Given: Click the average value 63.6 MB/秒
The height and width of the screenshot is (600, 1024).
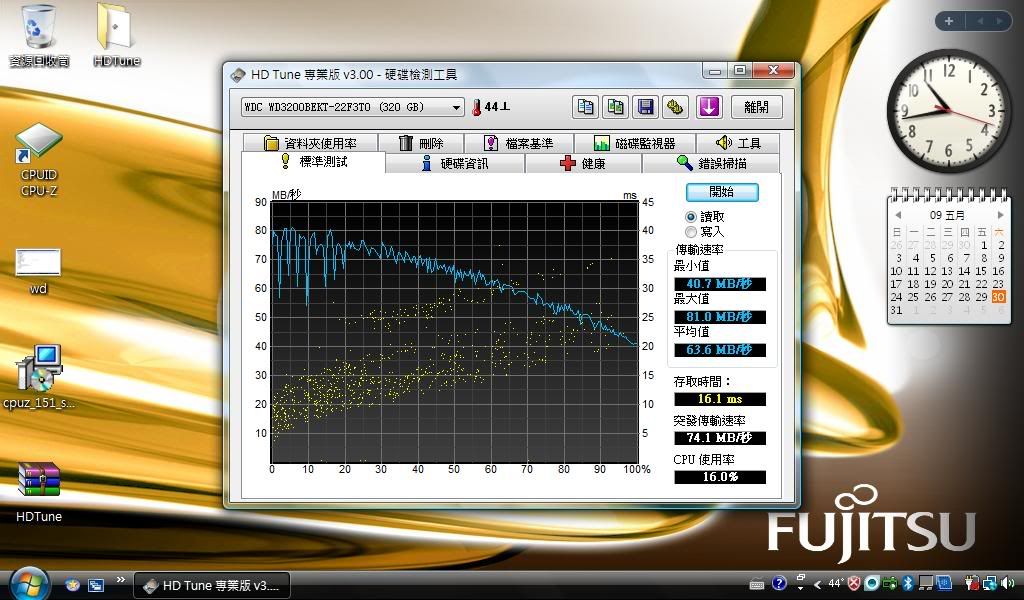Looking at the screenshot, I should [720, 350].
